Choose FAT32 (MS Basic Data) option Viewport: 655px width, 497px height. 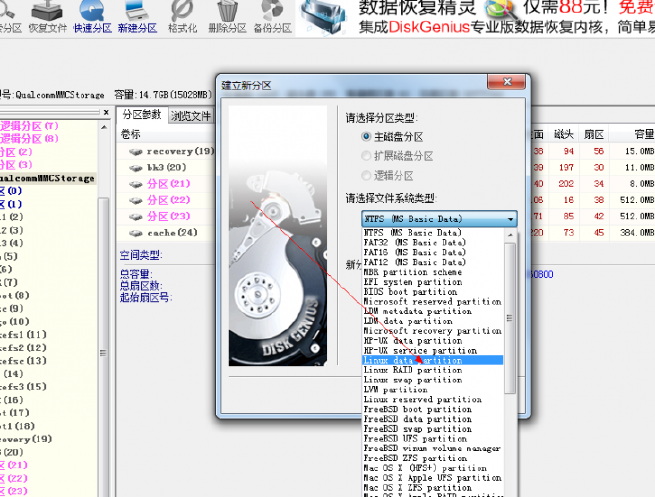[432, 242]
